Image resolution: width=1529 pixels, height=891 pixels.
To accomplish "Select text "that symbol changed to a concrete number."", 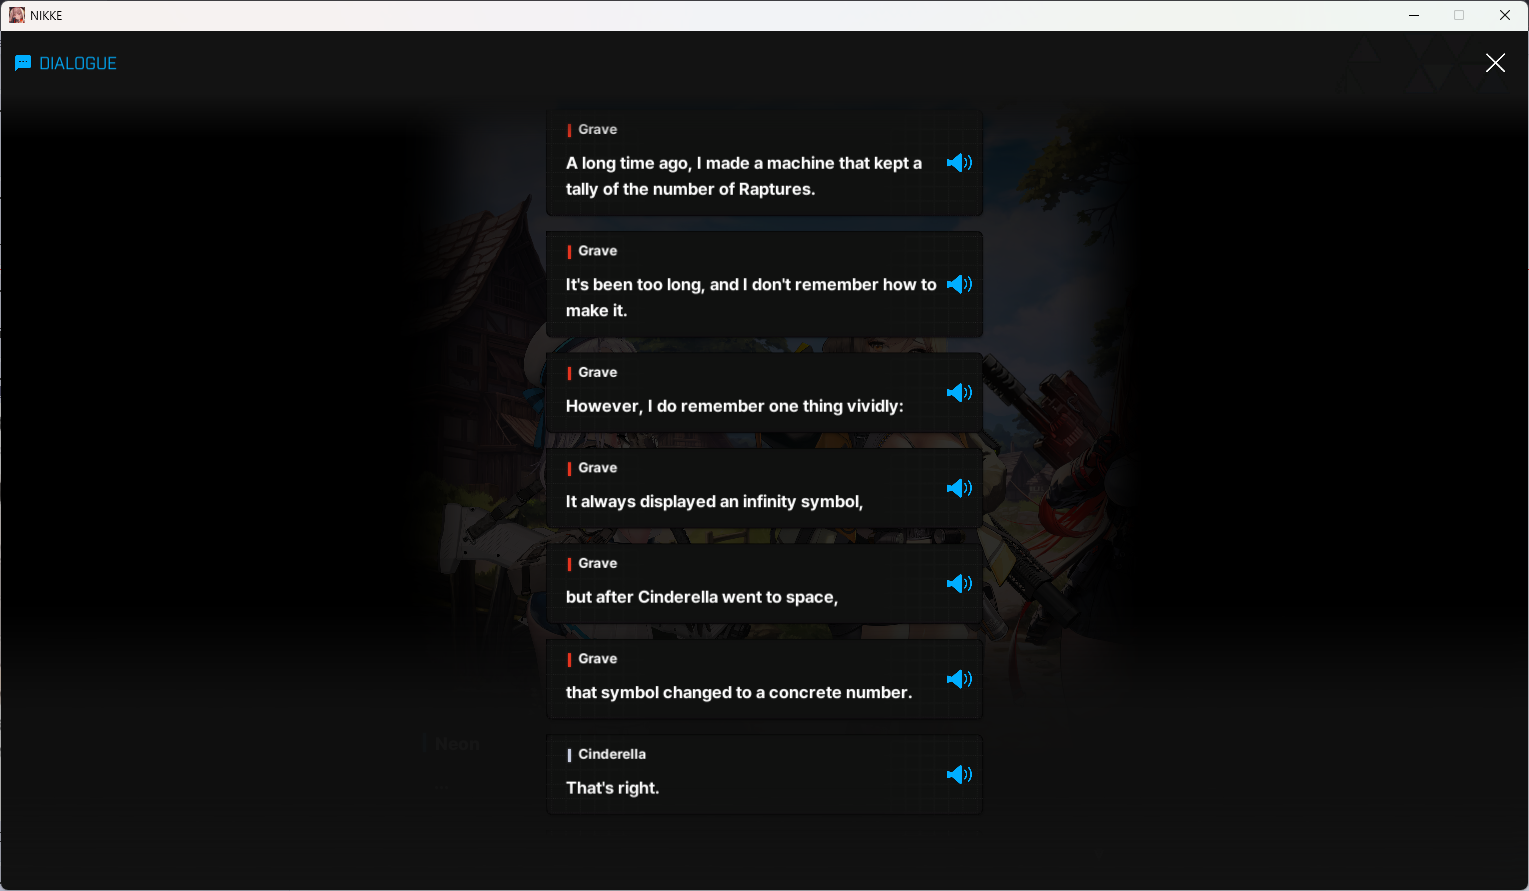I will tap(739, 692).
